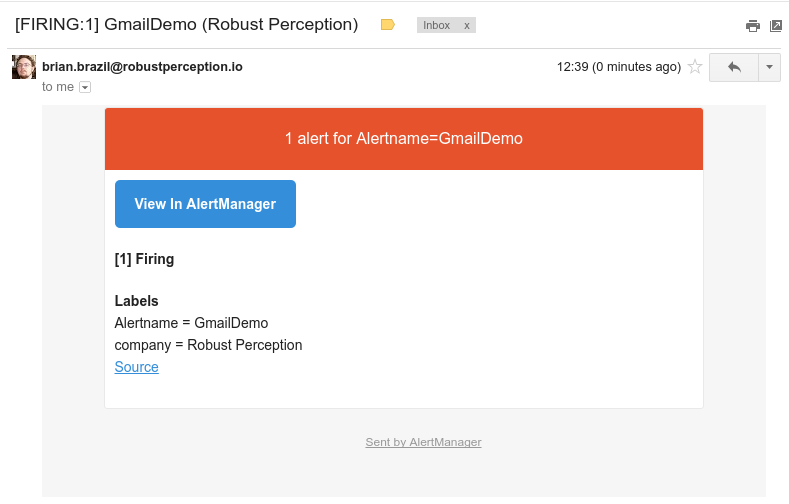Click the yellow importance marker tag
The width and height of the screenshot is (789, 504).
pos(387,25)
